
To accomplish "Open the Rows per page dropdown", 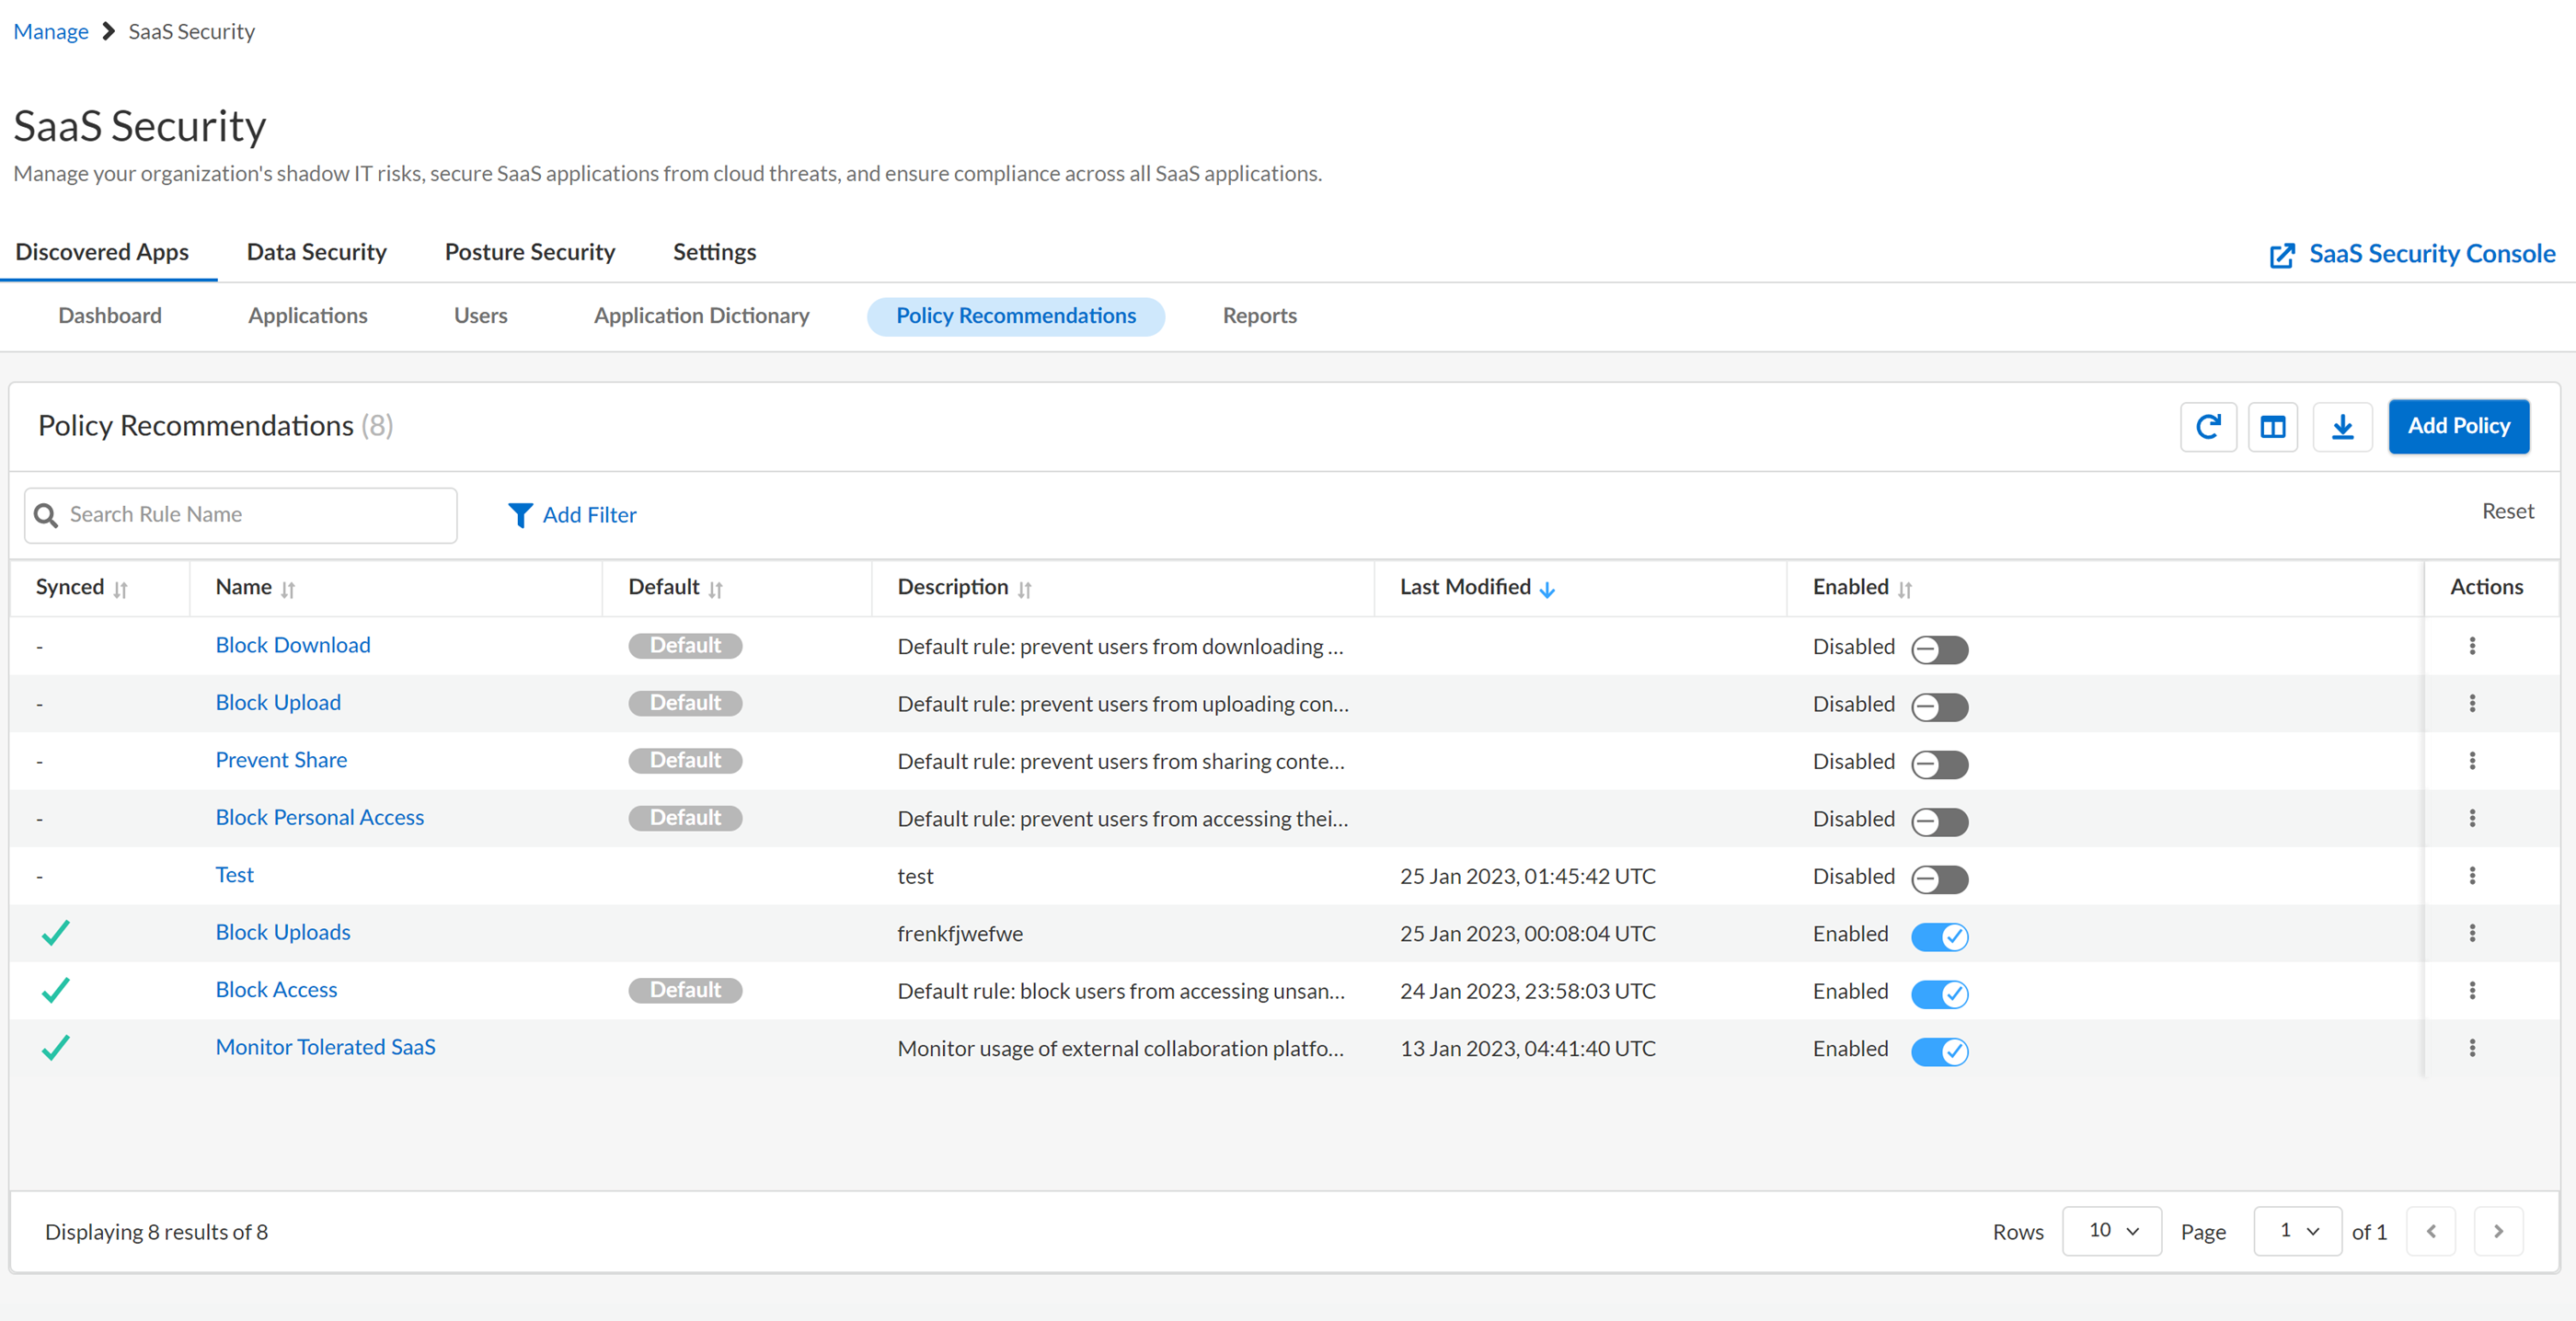I will (x=2112, y=1231).
